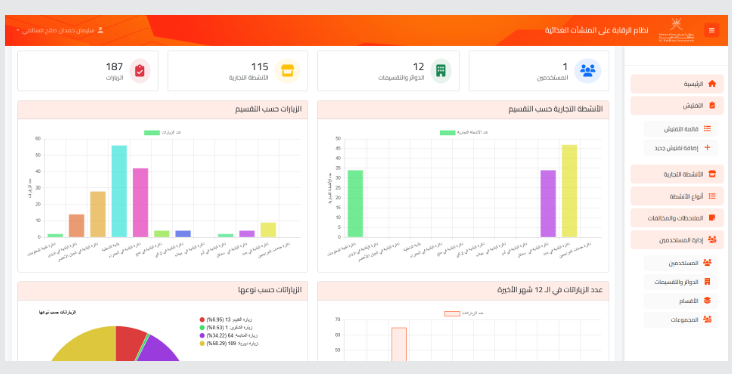Click the "115" business activities count
Screen dimensions: 732x374
(x=260, y=67)
